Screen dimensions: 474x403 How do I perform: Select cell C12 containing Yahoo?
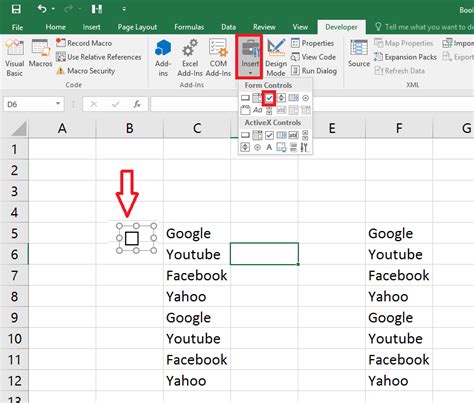197,381
